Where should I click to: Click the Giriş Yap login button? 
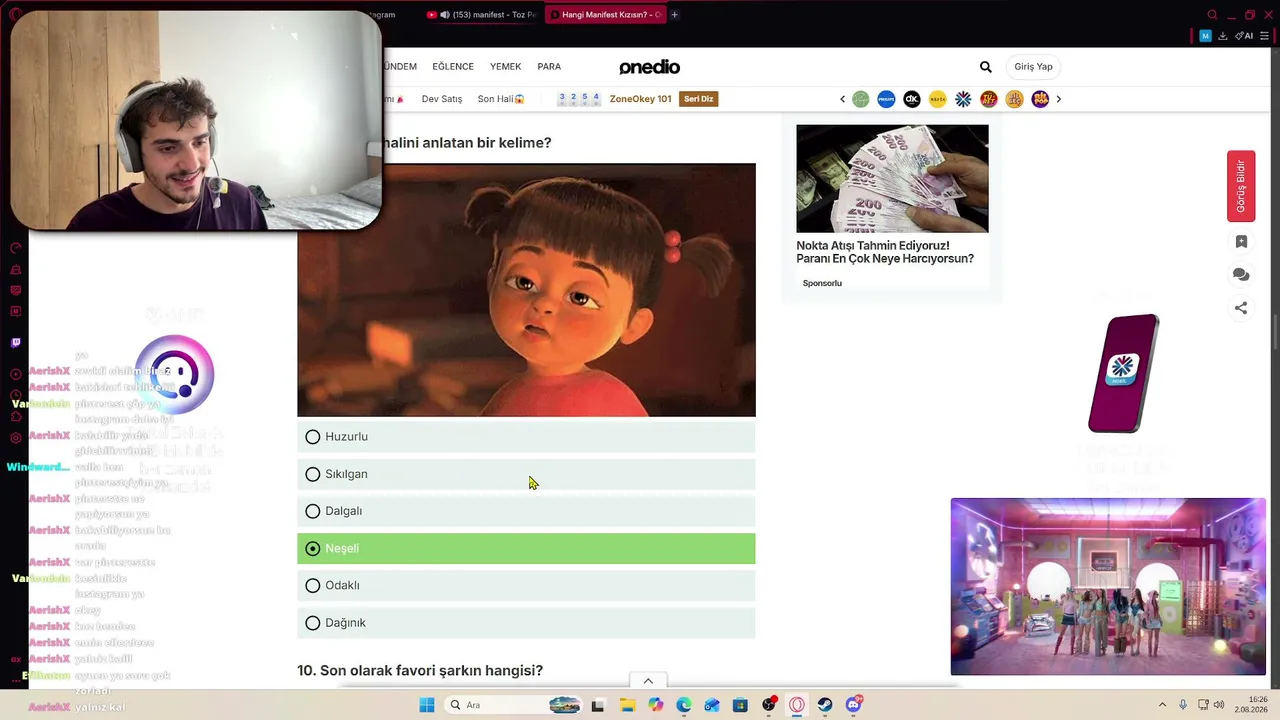[x=1033, y=67]
